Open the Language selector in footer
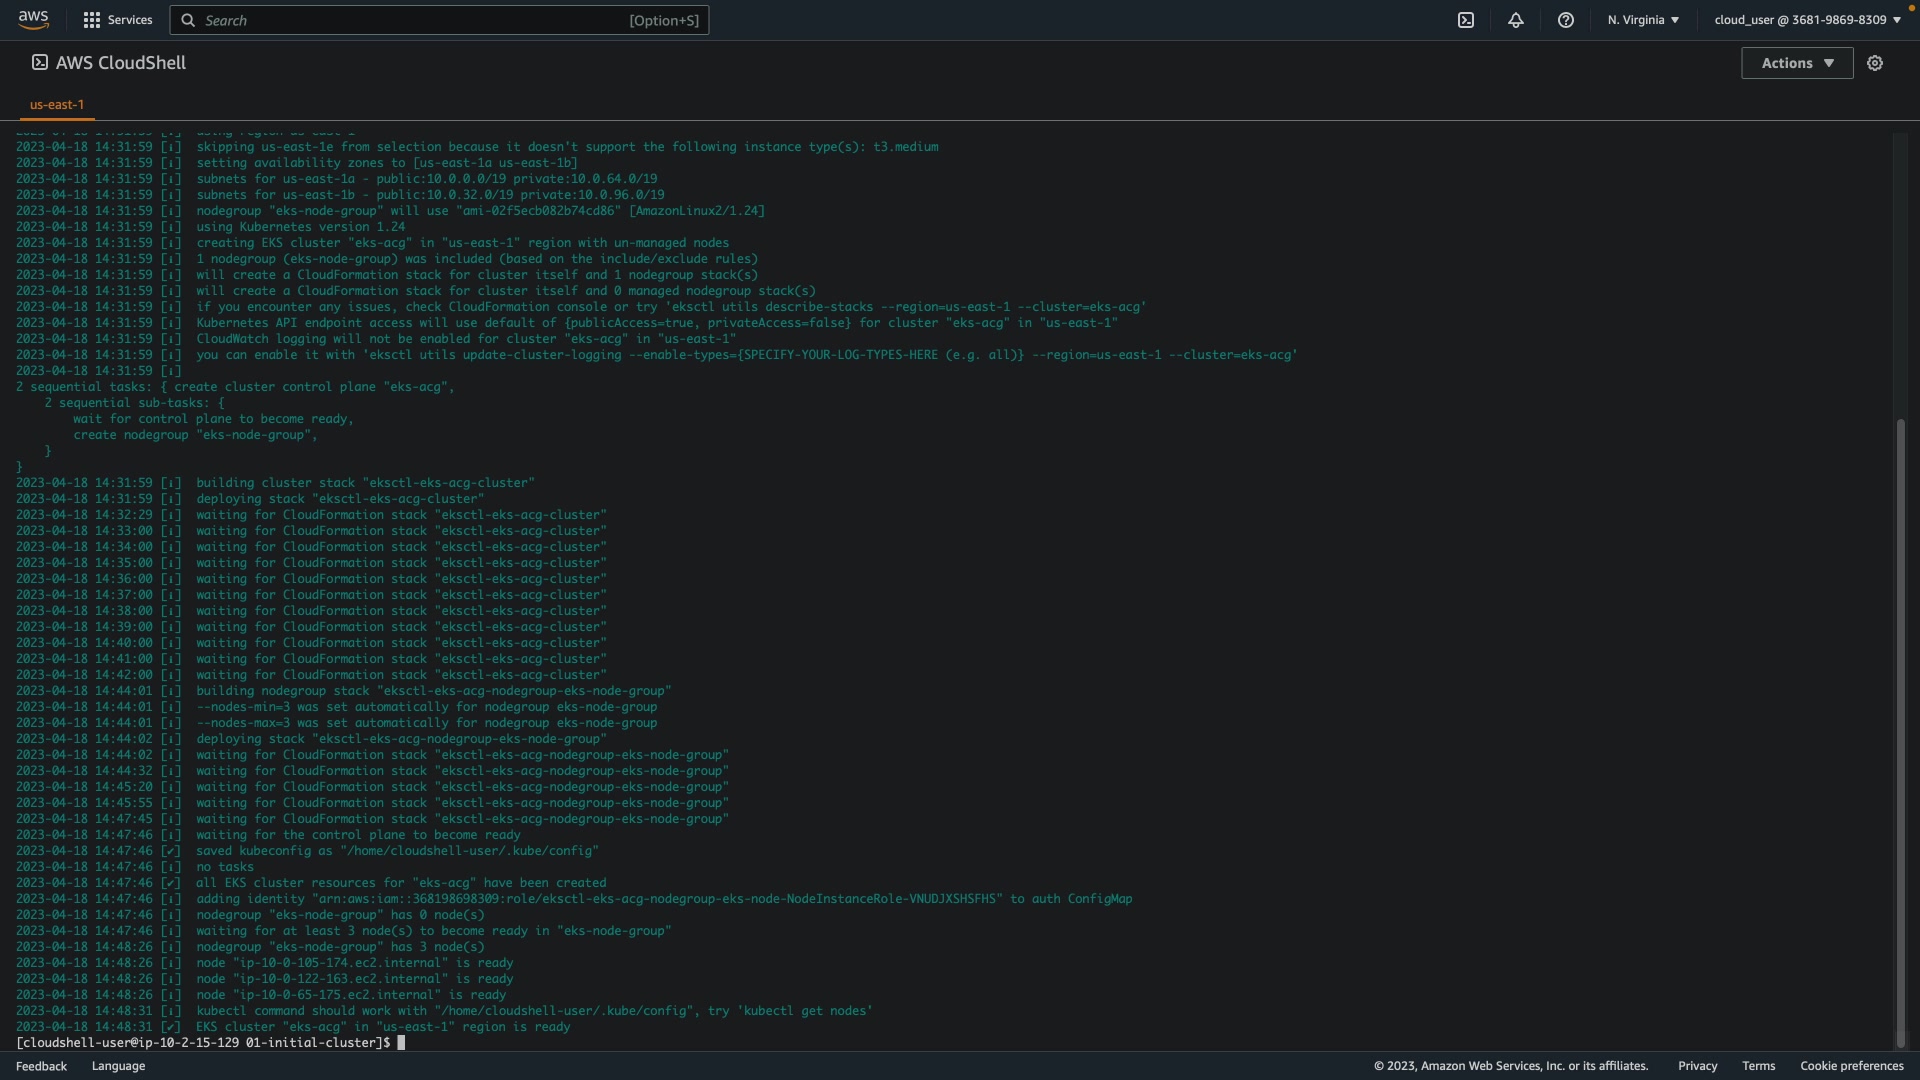The image size is (1920, 1080). pyautogui.click(x=118, y=1066)
